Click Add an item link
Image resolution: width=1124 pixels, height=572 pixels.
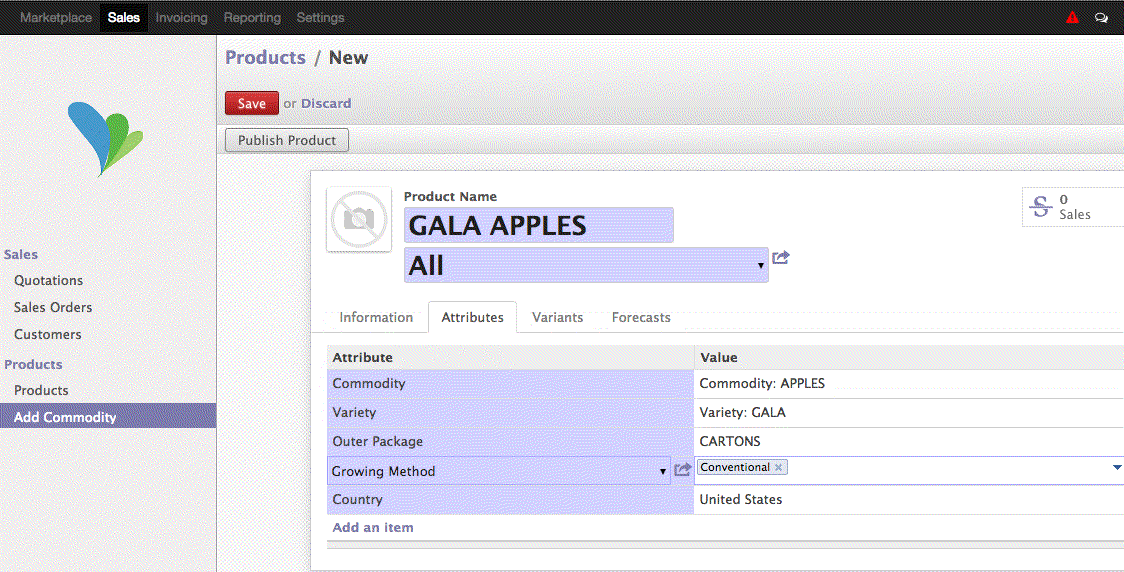click(x=373, y=527)
